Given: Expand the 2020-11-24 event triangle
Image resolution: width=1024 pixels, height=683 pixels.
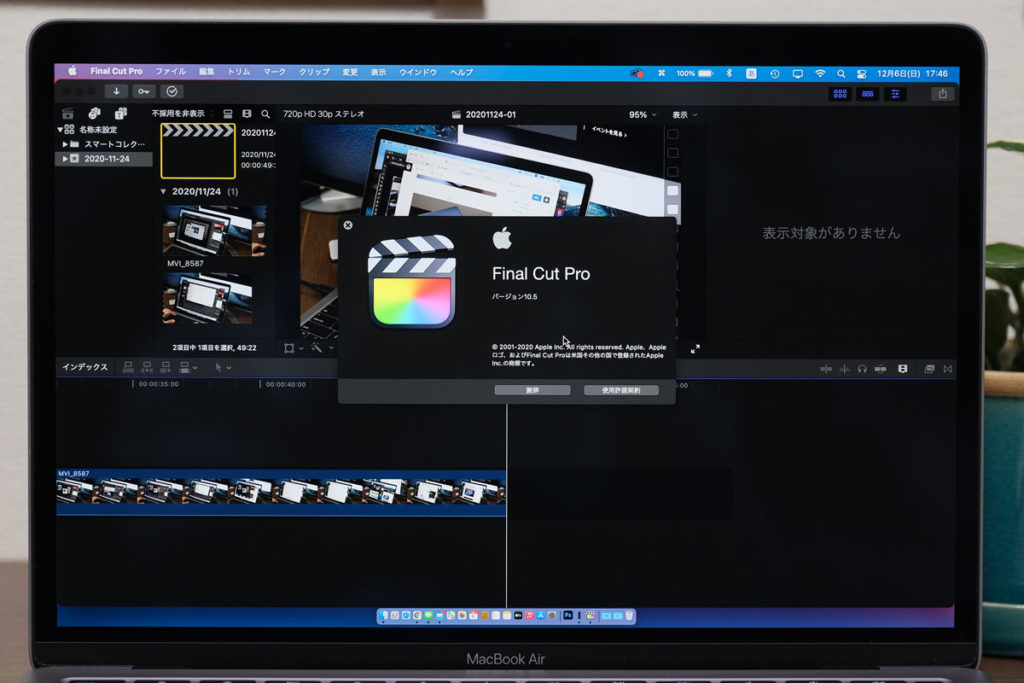Looking at the screenshot, I should pos(65,159).
